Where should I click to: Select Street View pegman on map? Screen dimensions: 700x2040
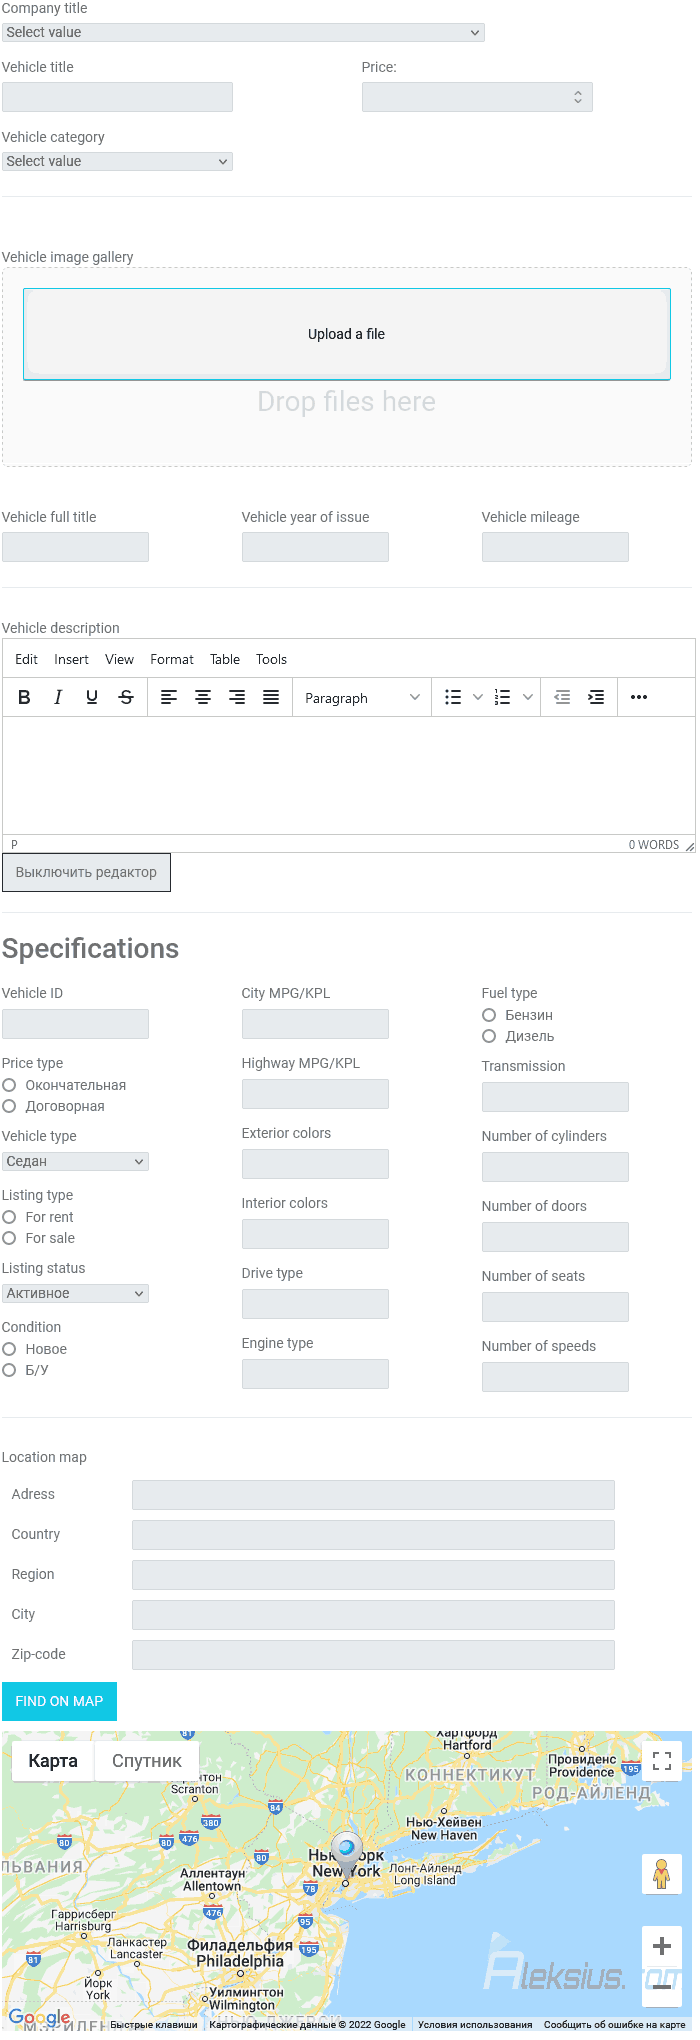tap(661, 1873)
